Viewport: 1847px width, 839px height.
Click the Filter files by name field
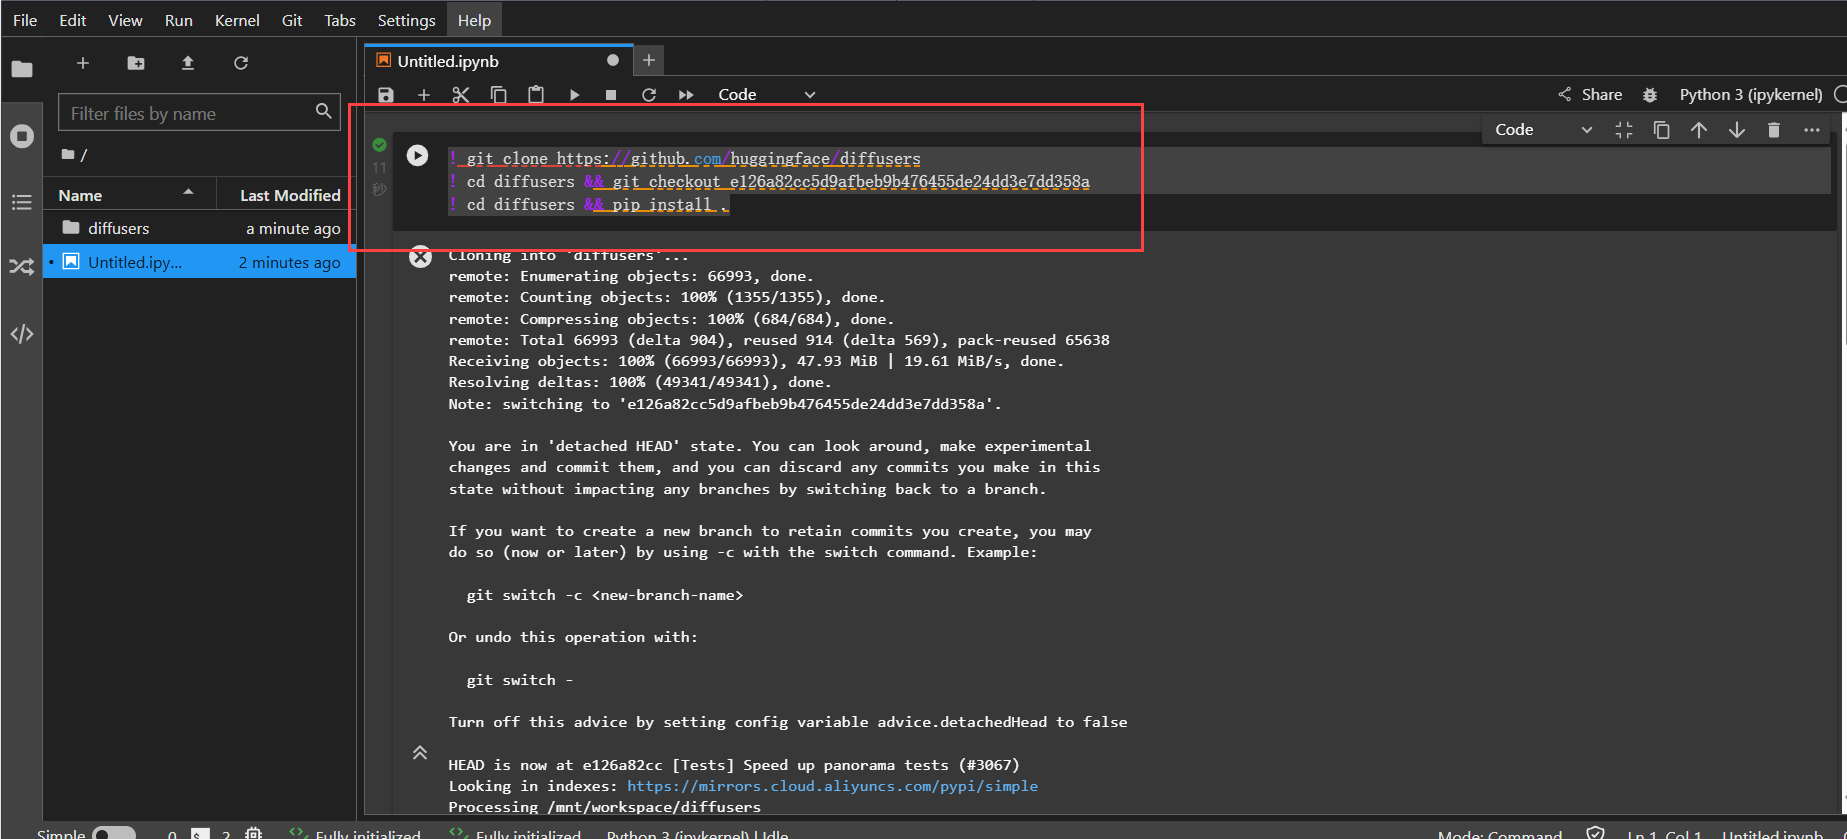198,113
